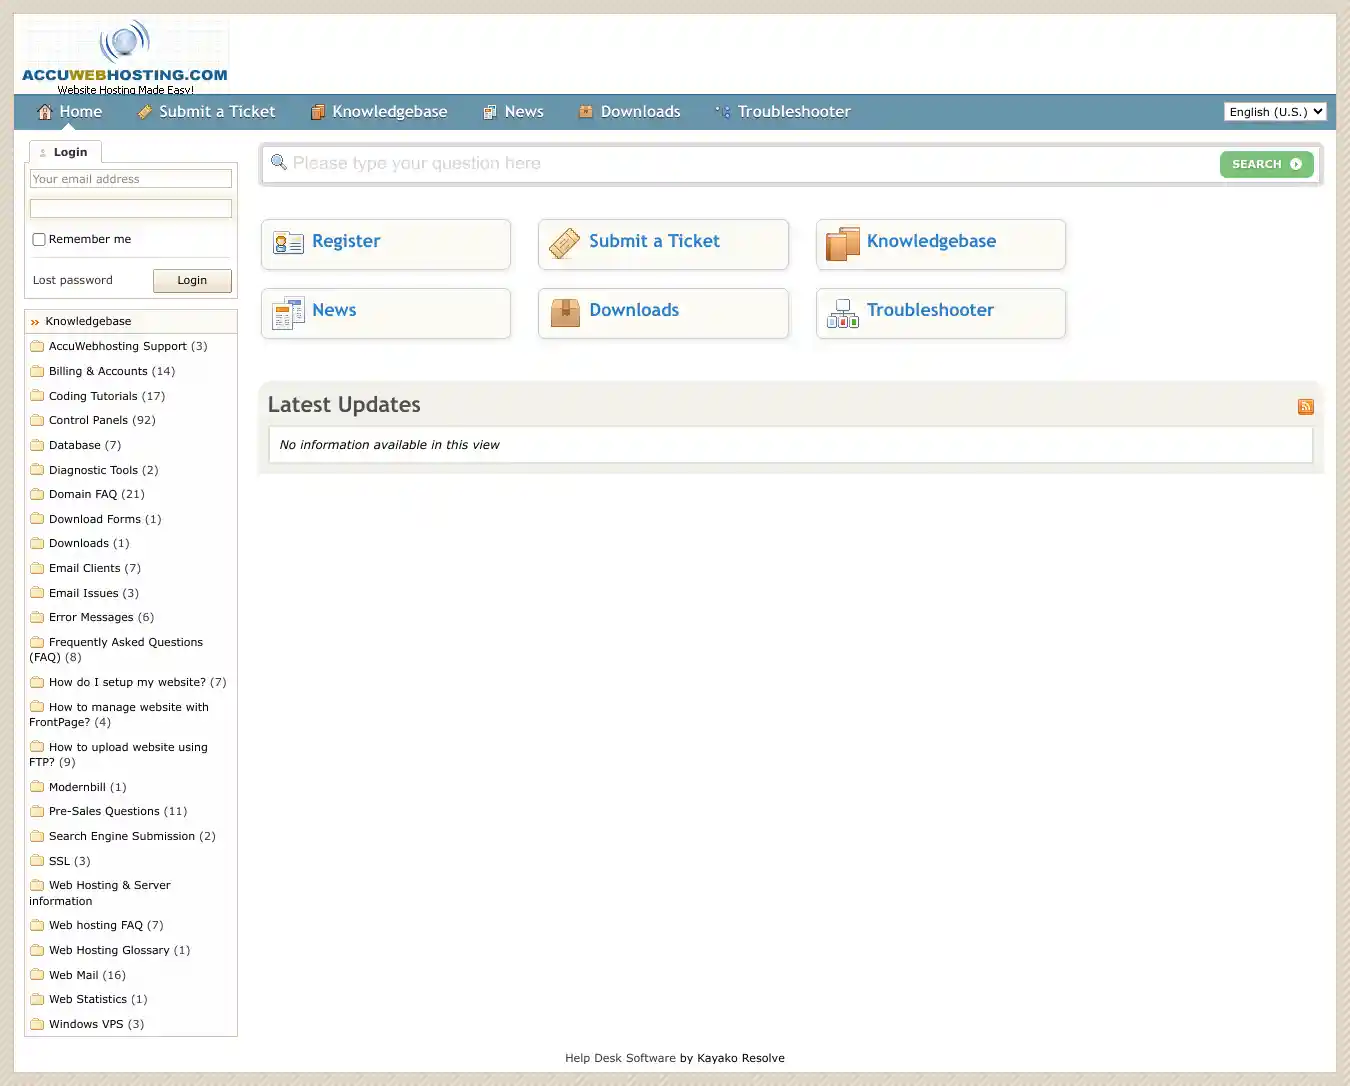
Task: Click the Register user icon
Action: (288, 242)
